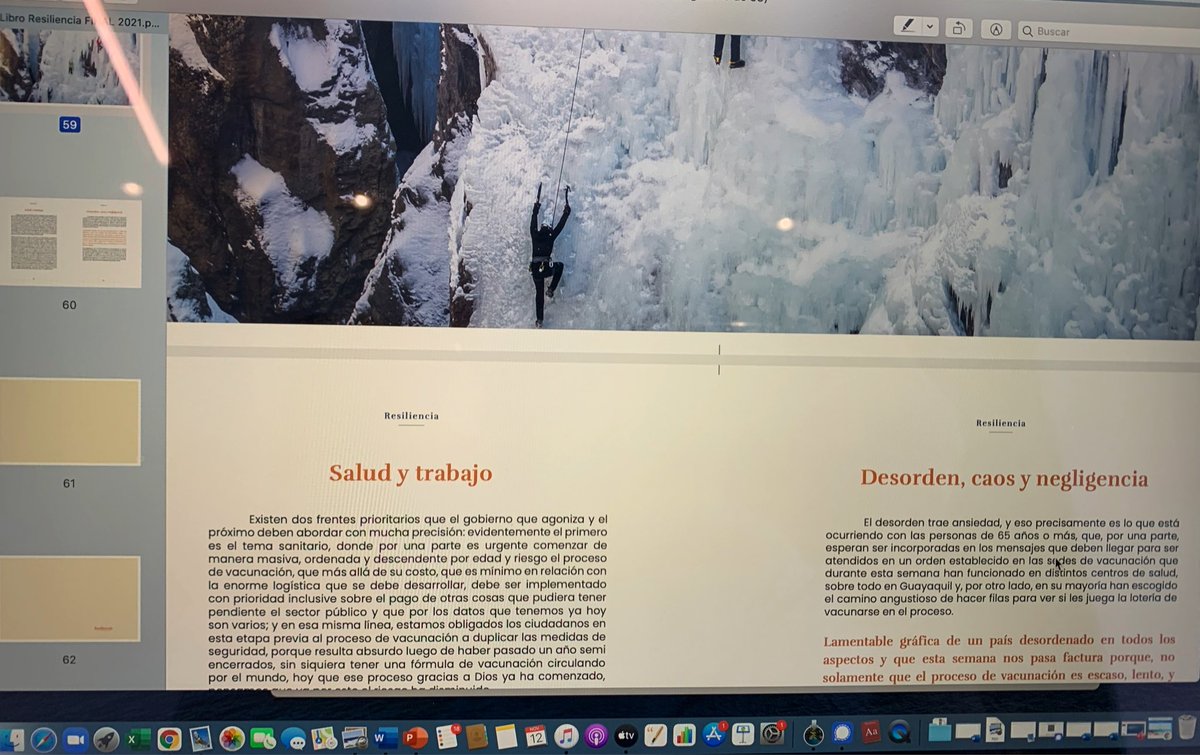The width and height of the screenshot is (1200, 755).
Task: Open Calendar from the Dock
Action: [x=535, y=737]
